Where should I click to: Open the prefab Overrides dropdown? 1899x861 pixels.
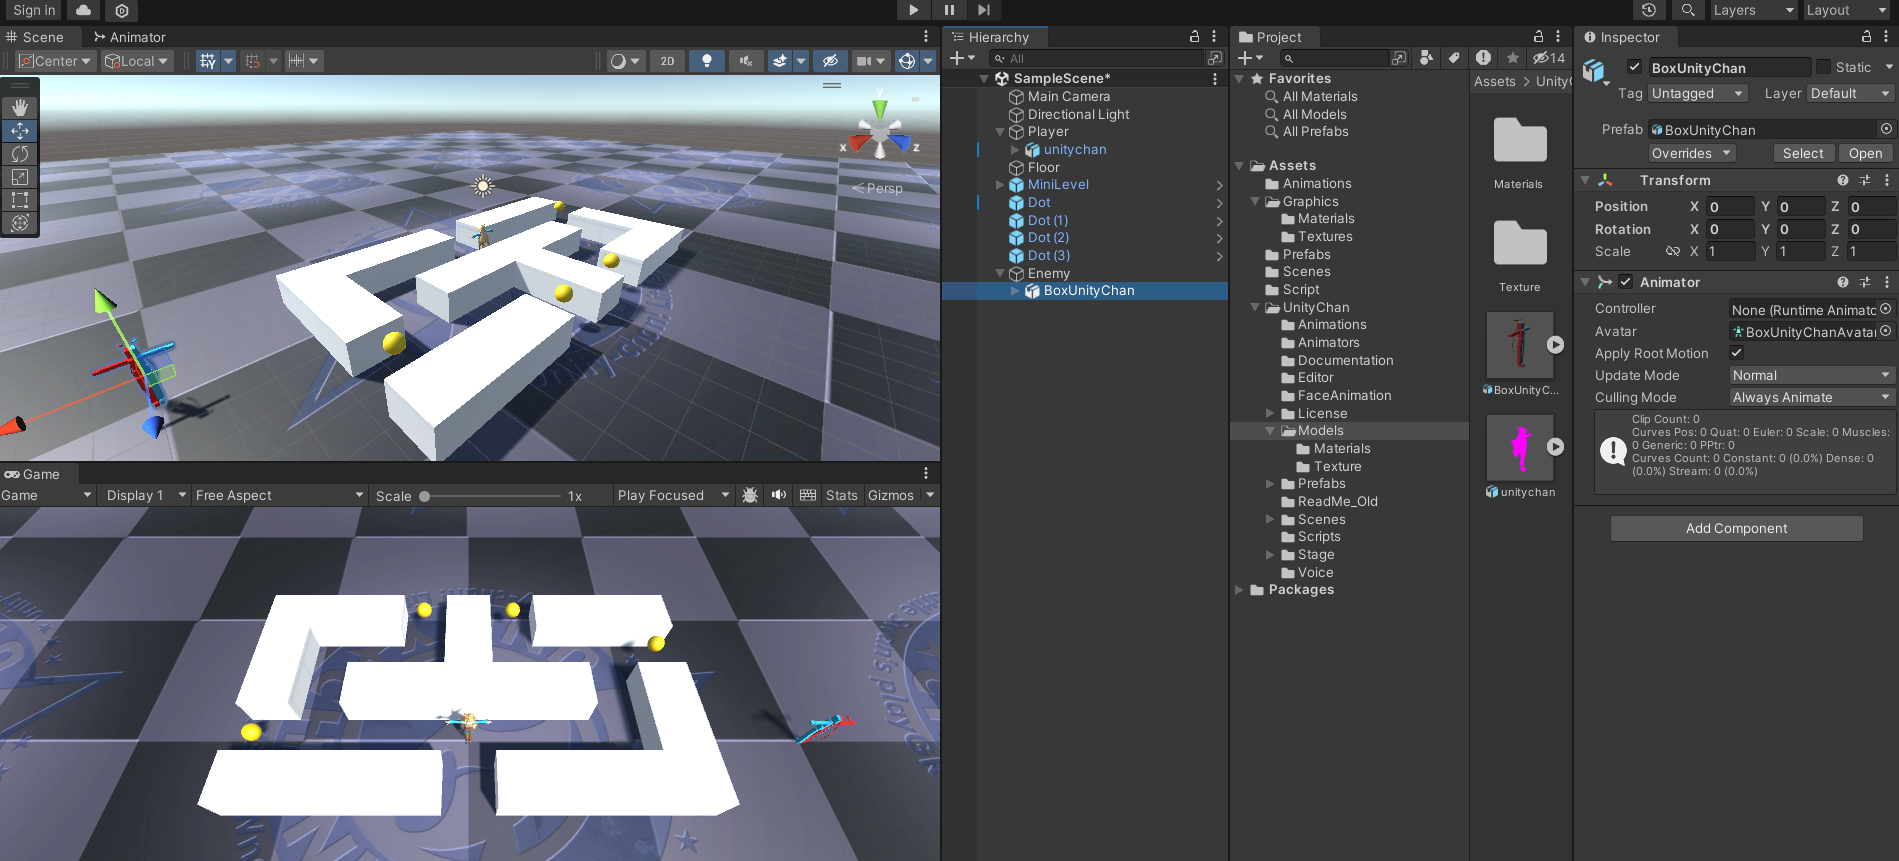pos(1692,153)
